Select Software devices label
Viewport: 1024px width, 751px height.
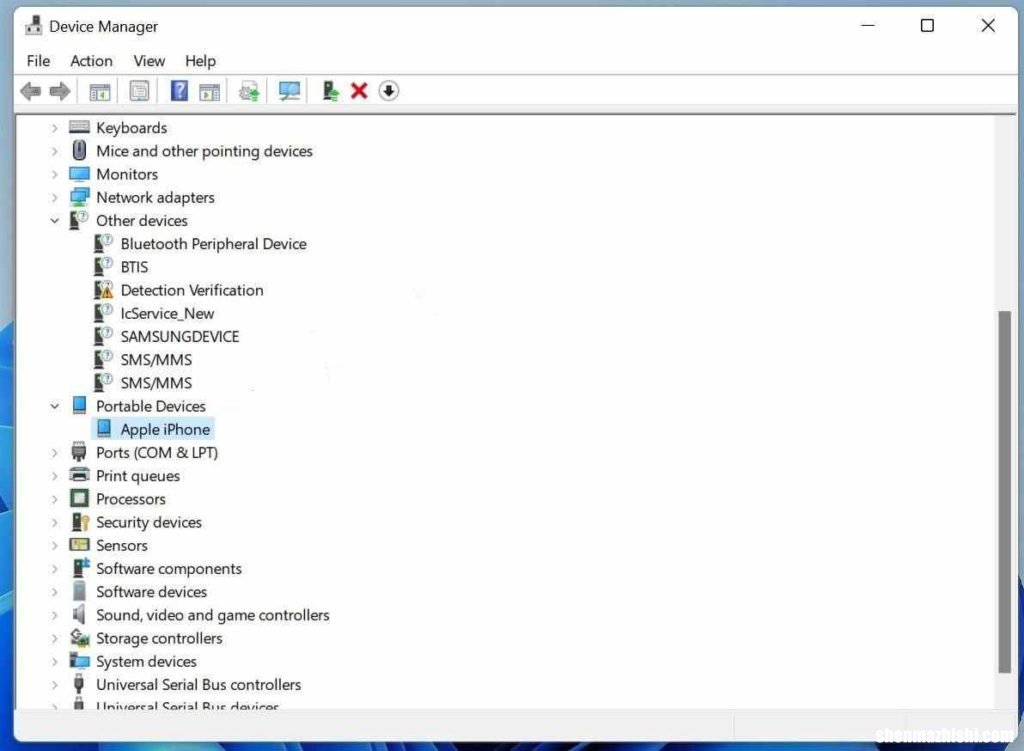point(152,592)
